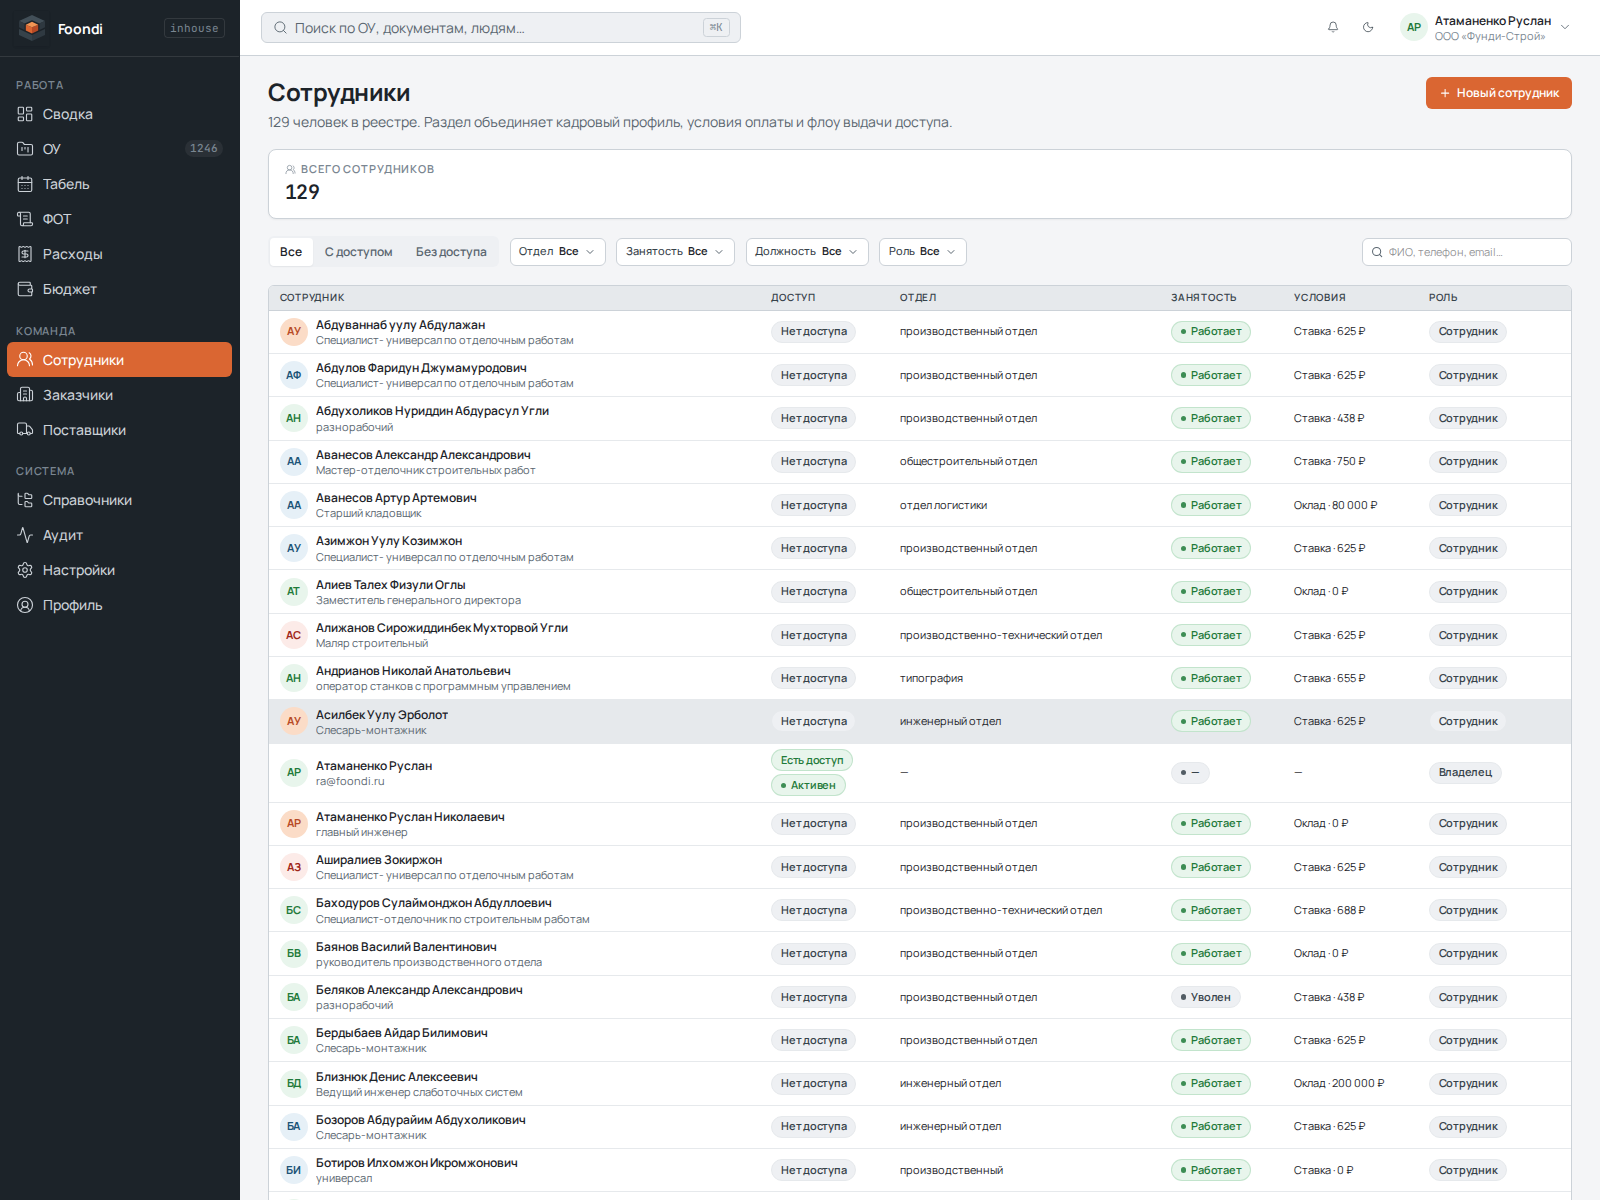Open Настройки settings item
Image resolution: width=1600 pixels, height=1200 pixels.
[x=120, y=570]
